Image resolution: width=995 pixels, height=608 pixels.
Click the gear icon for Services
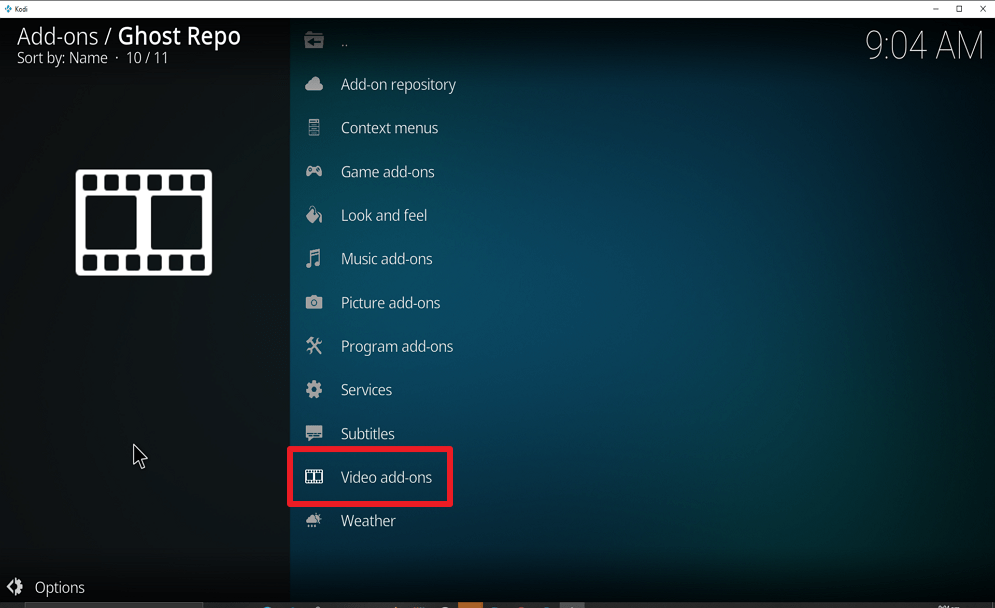(x=313, y=389)
